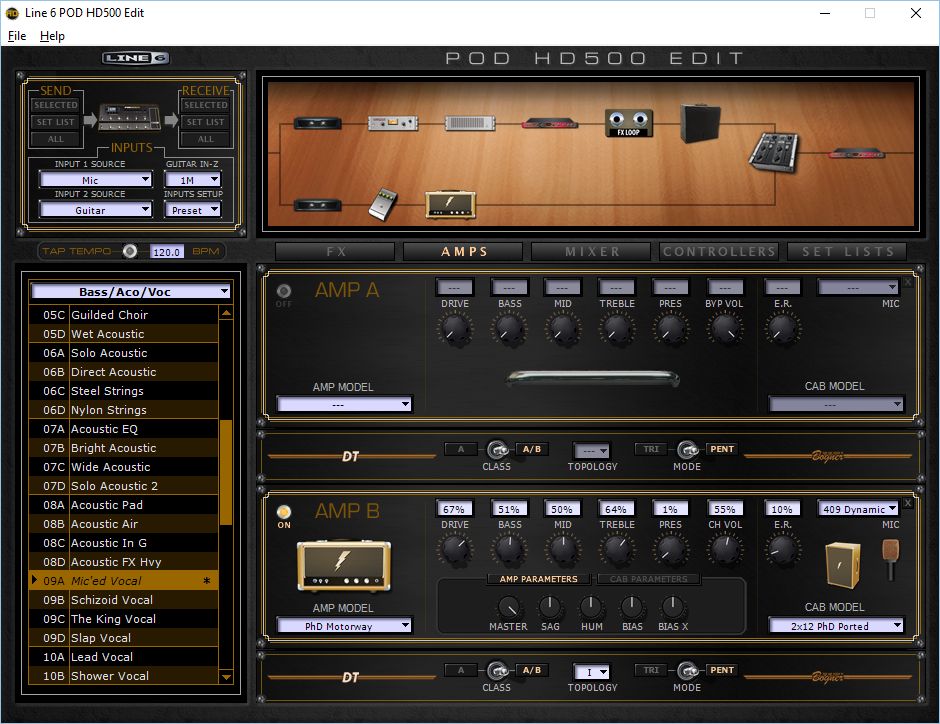Click Receive SET LIST button
The width and height of the screenshot is (940, 724).
[206, 122]
